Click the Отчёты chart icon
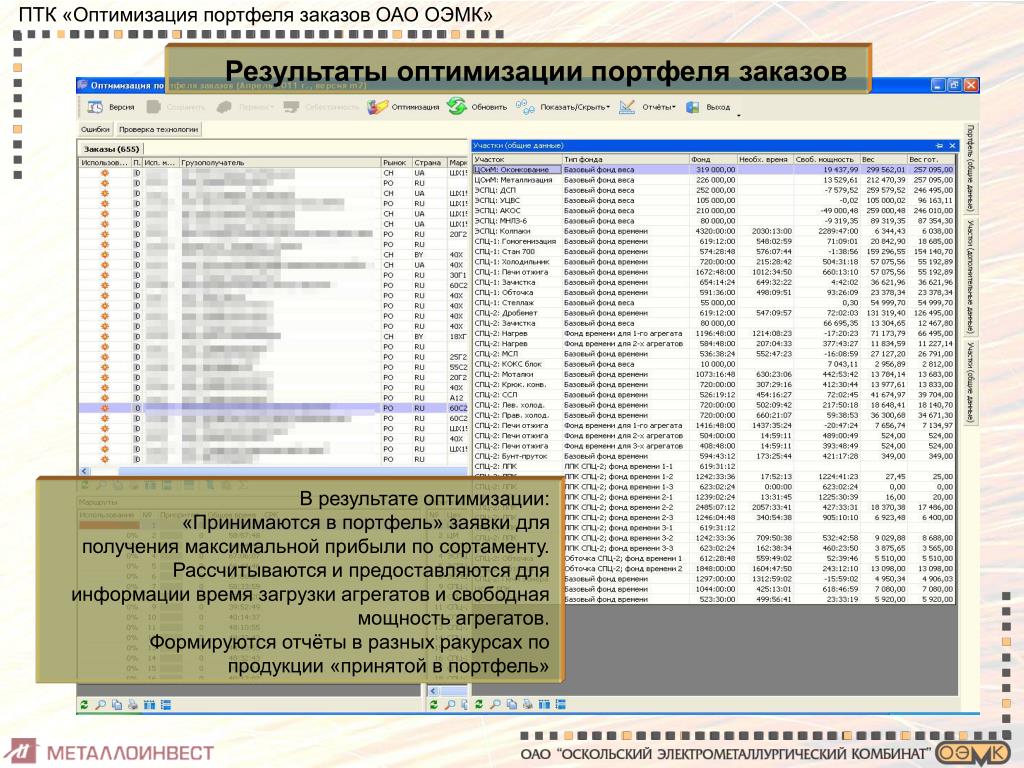Screen dimensions: 1024x768 (627, 107)
